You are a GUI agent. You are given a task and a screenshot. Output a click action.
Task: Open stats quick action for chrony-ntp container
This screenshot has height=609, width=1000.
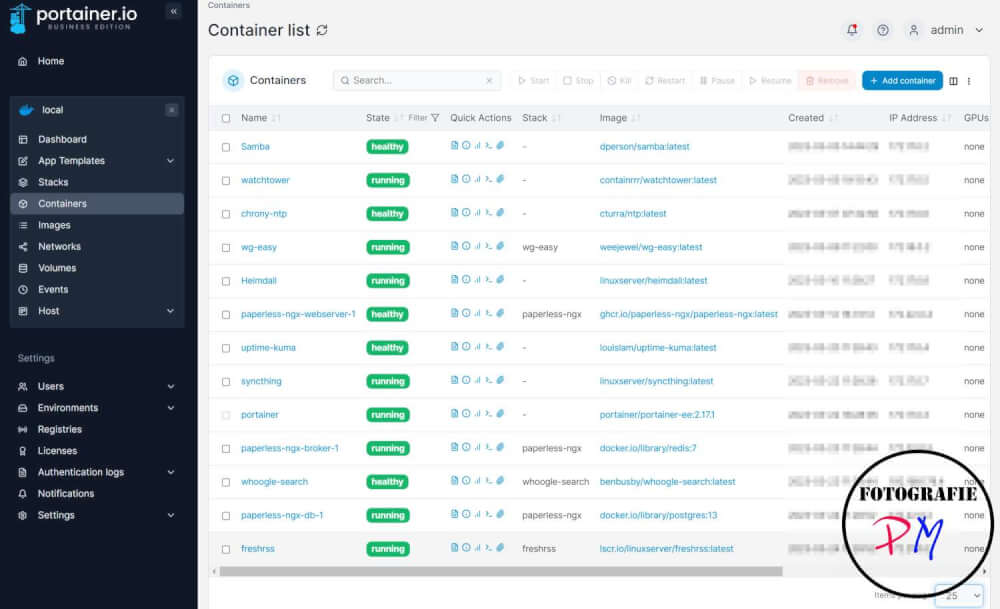click(477, 212)
